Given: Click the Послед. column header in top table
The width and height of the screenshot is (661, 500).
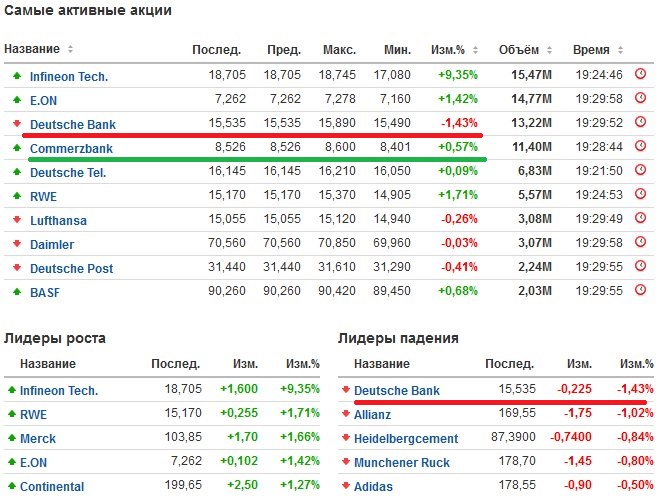Looking at the screenshot, I should pyautogui.click(x=217, y=50).
